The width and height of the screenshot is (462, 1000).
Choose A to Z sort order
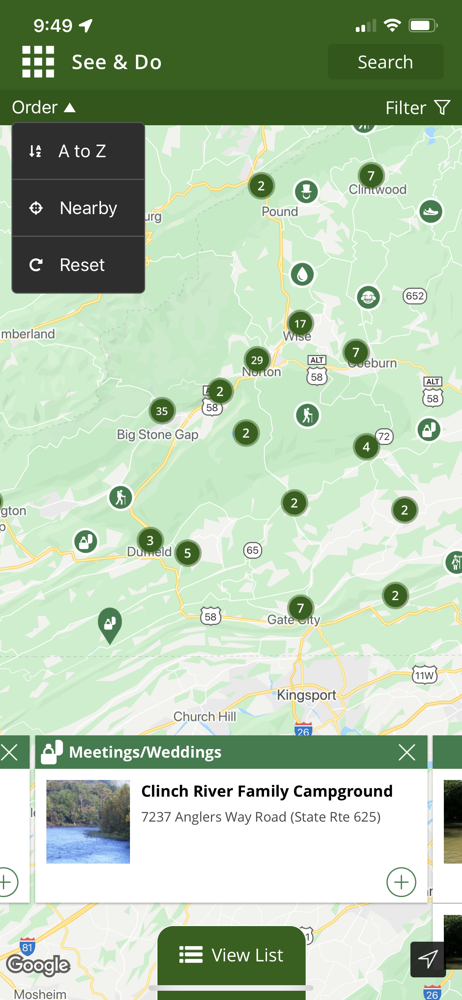[78, 151]
